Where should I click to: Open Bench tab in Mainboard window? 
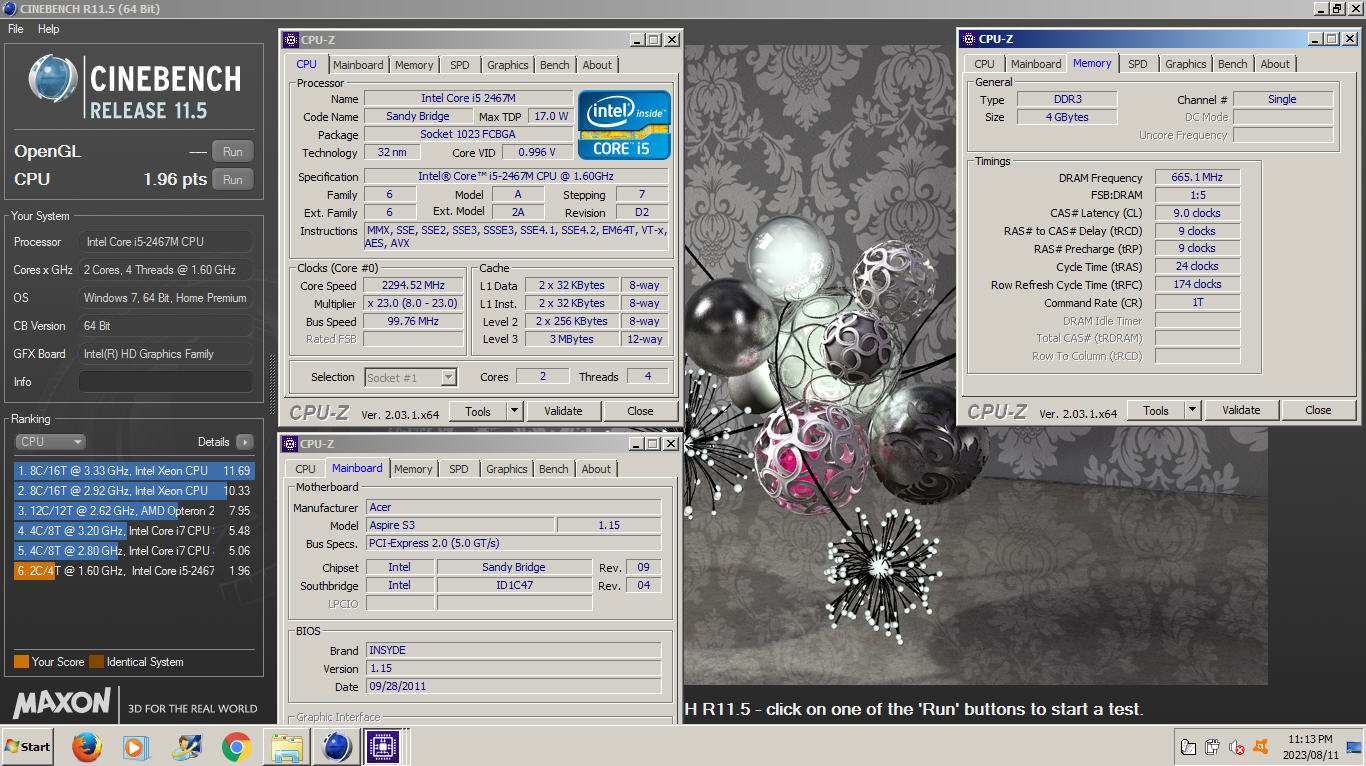(x=553, y=469)
